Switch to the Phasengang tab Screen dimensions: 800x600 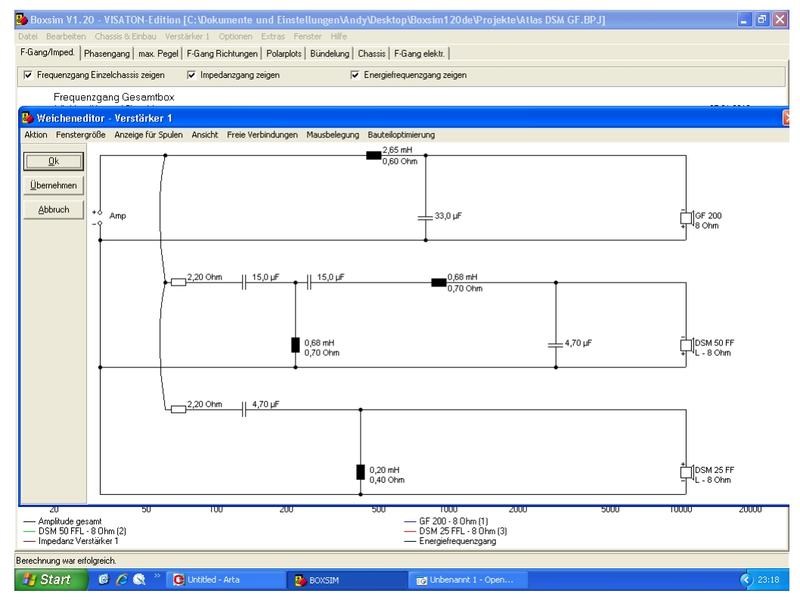point(108,53)
